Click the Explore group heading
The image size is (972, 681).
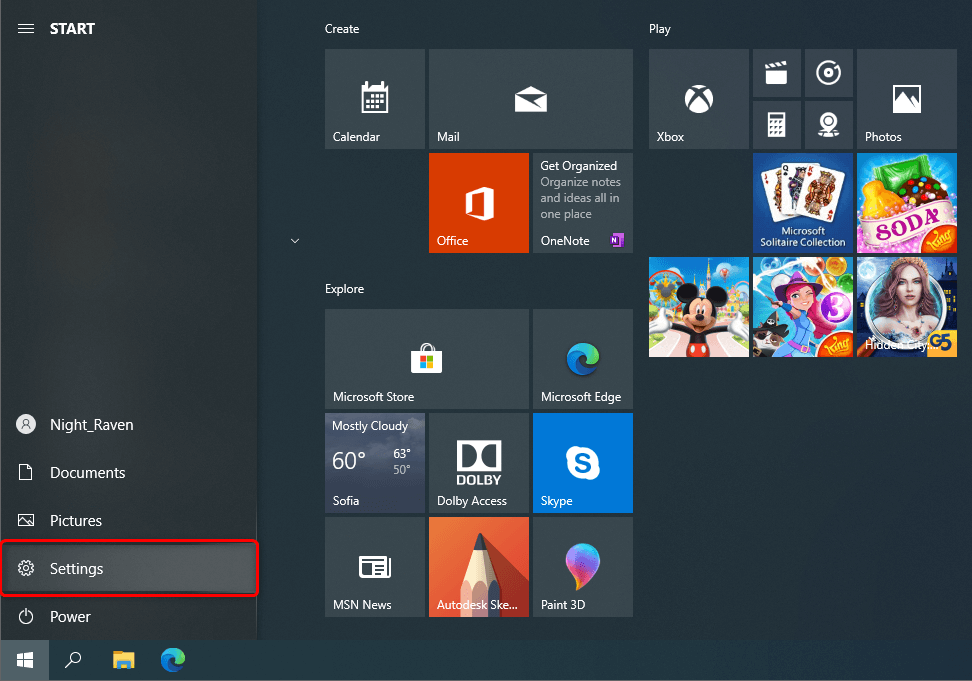click(x=344, y=289)
